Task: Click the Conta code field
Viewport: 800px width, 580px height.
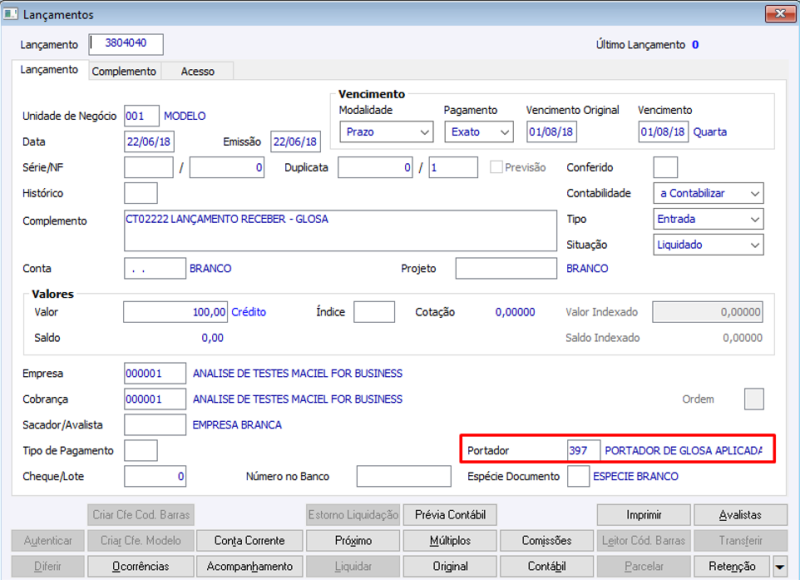Action: 155,268
